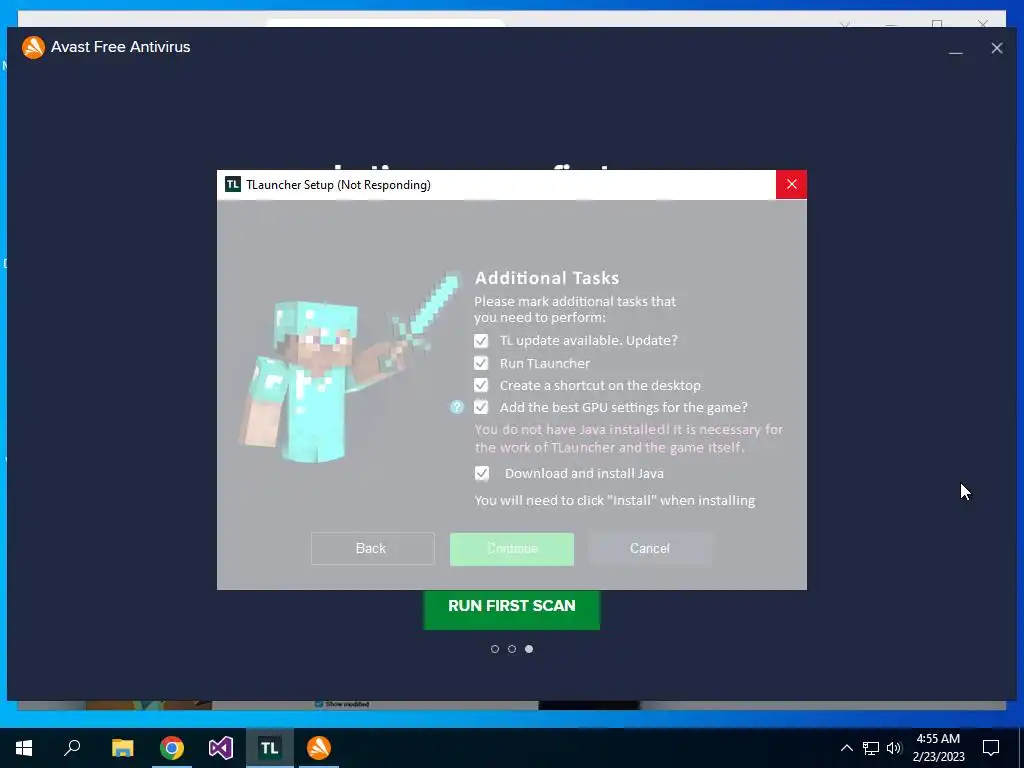This screenshot has height=768, width=1024.
Task: Cancel the TLauncher Setup
Action: pos(650,549)
